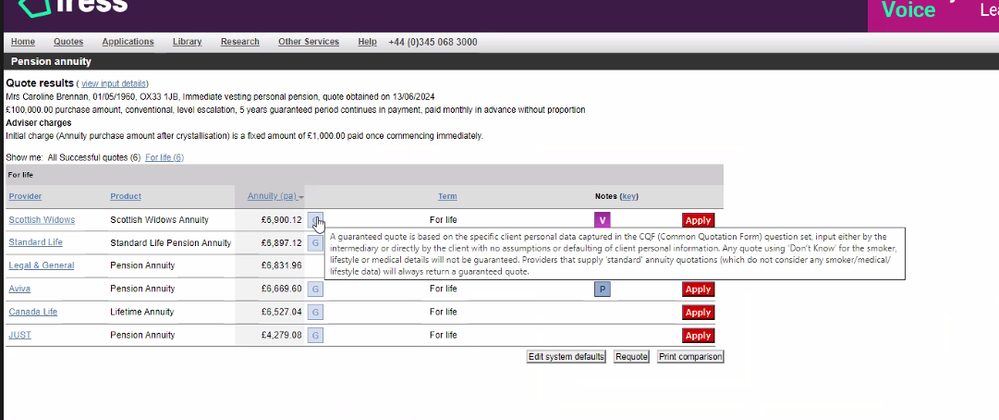This screenshot has width=999, height=420.
Task: Click the Standard Life Pension Annuity product name
Action: (171, 243)
